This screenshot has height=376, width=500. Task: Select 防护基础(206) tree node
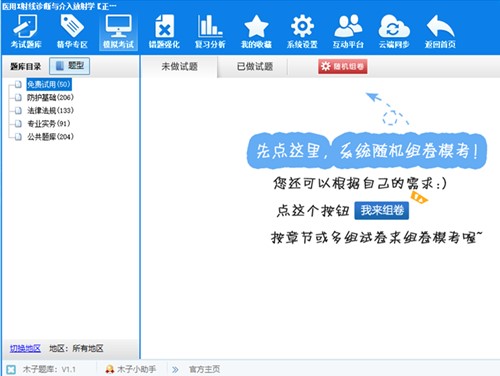tap(50, 97)
